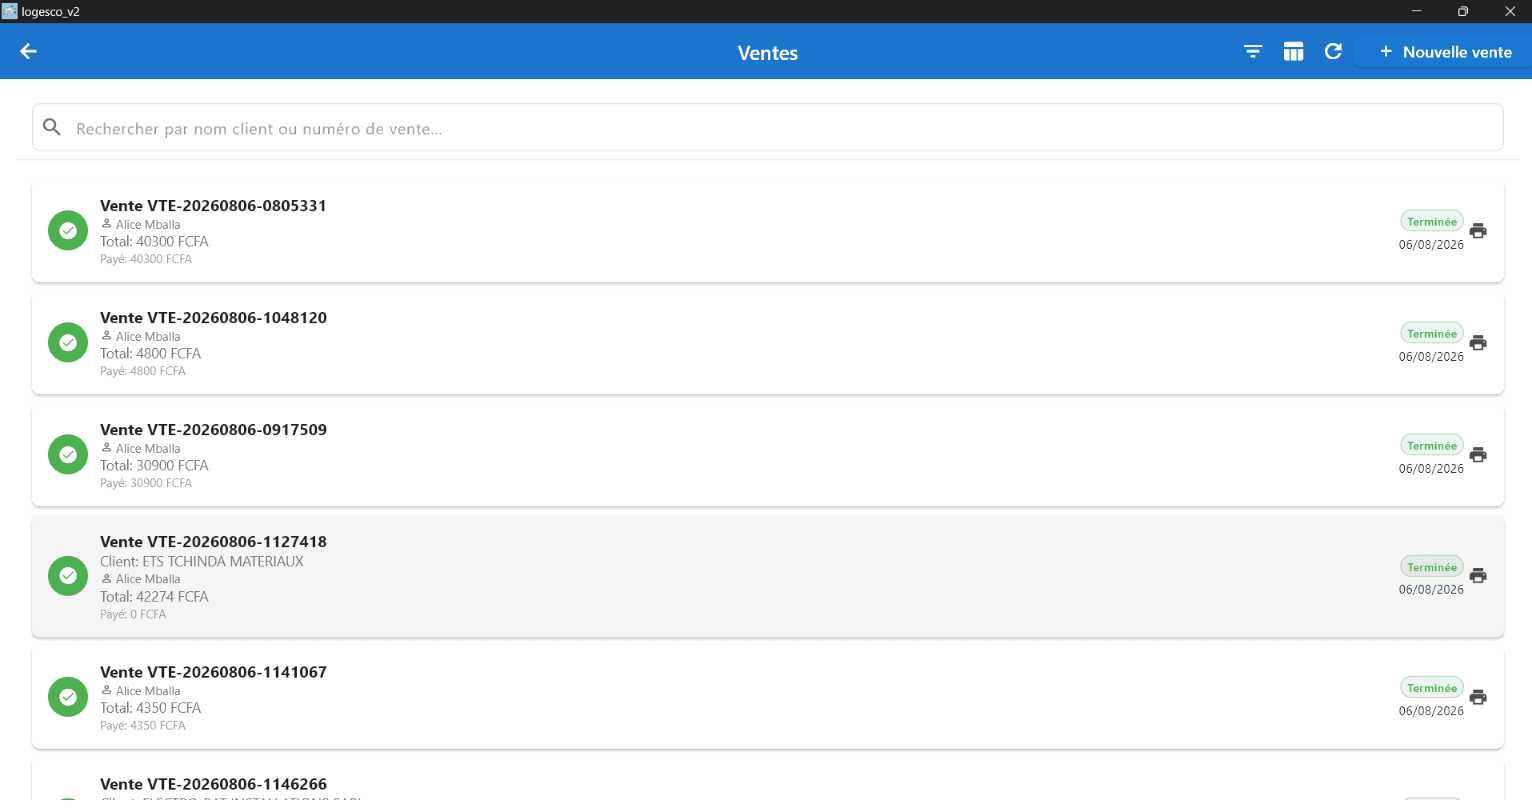Click the Ventes page title
This screenshot has width=1532, height=810.
(x=768, y=53)
